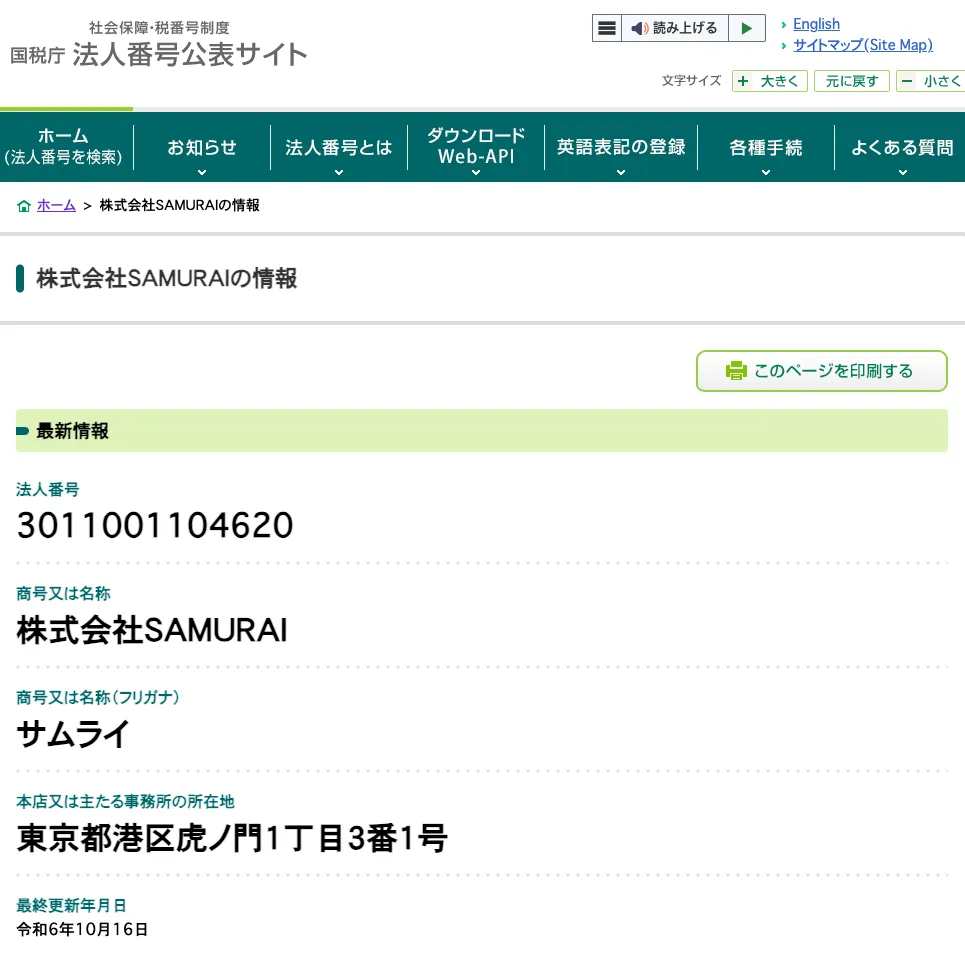Click the date 令和6年10月16日

point(82,929)
